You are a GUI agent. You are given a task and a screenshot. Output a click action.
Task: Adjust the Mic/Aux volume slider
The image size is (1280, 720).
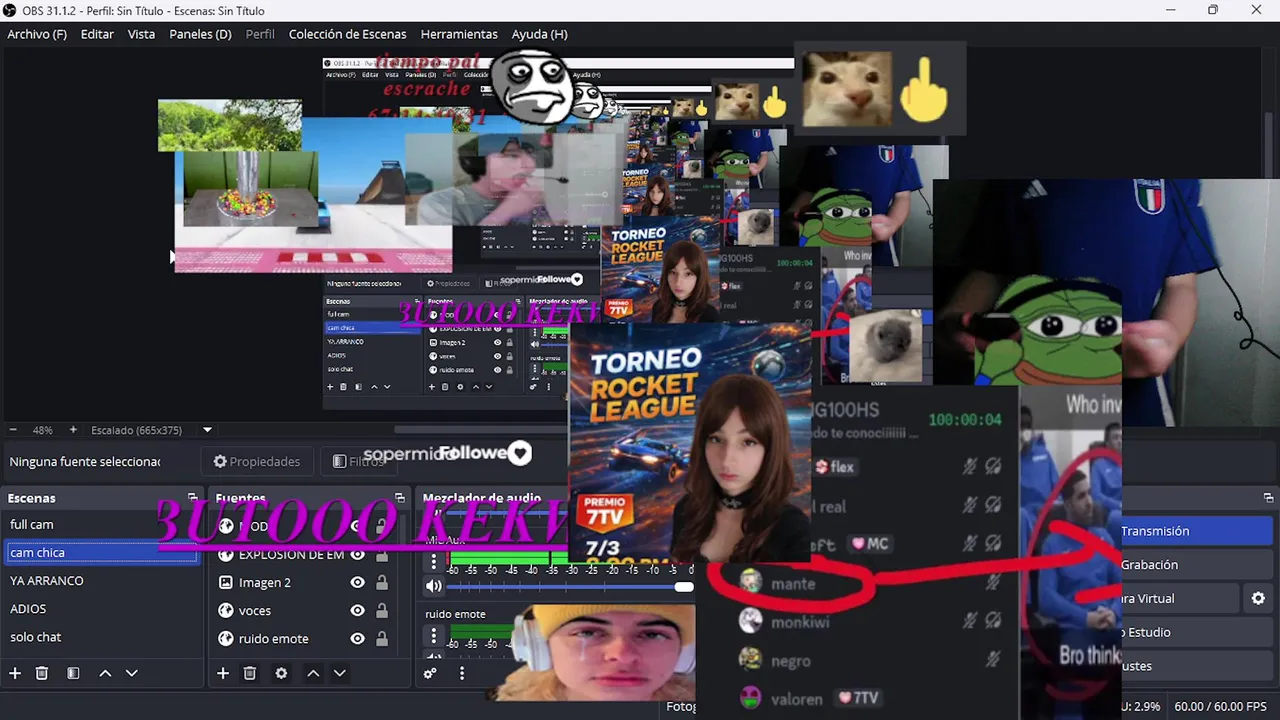684,587
